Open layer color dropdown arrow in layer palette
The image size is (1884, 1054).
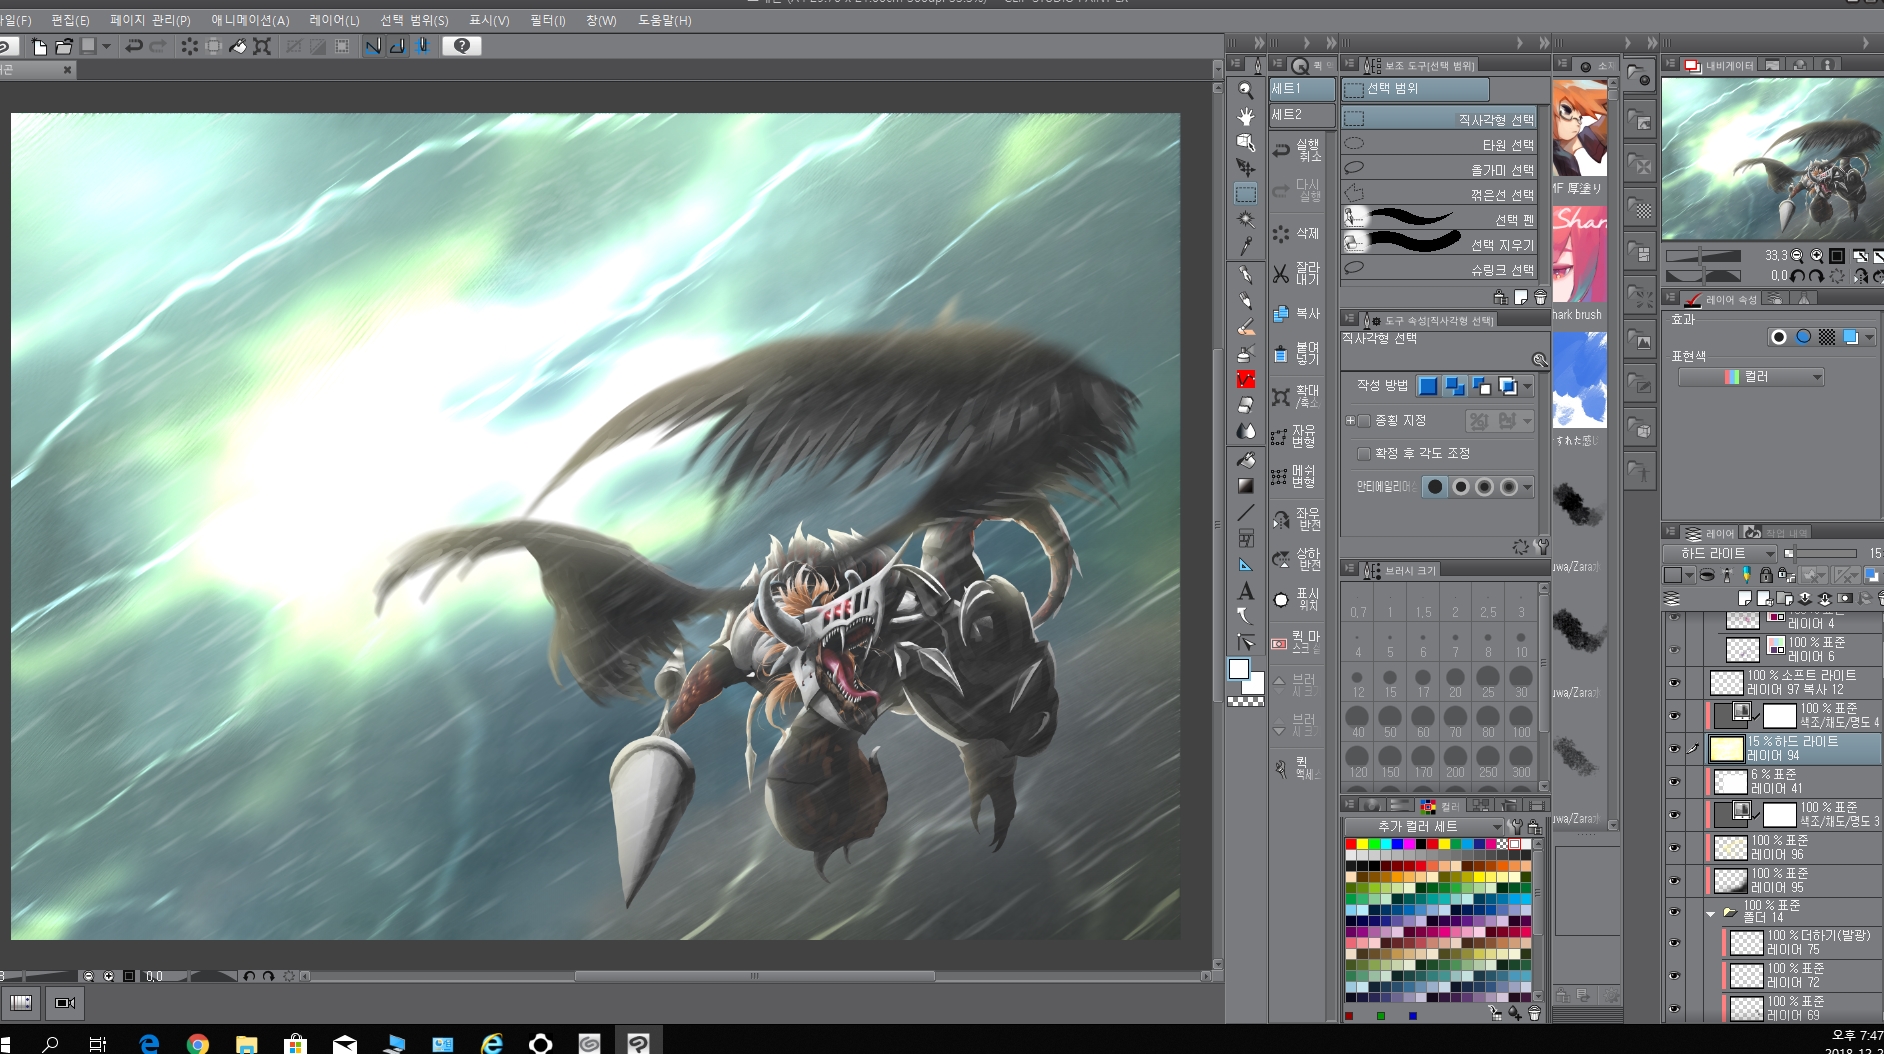pyautogui.click(x=1689, y=575)
